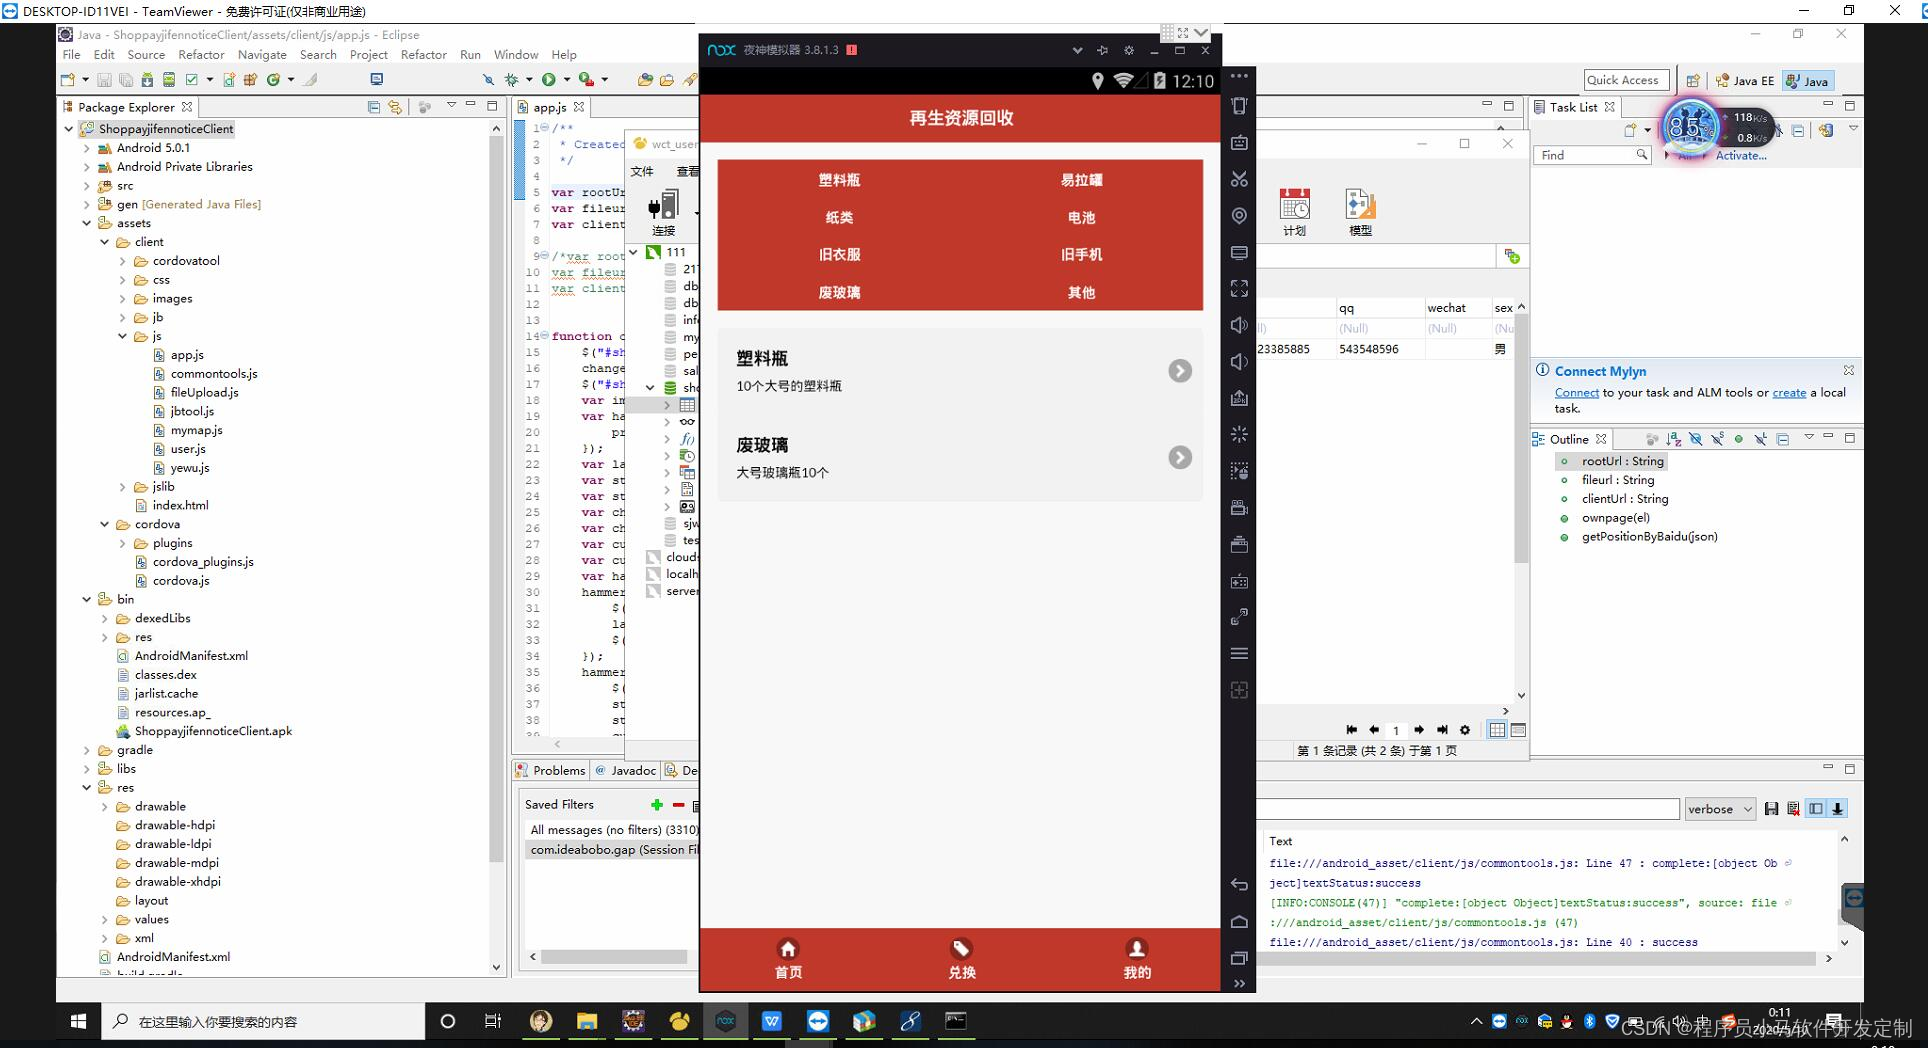1928x1048 pixels.
Task: Refresh records in the database result grid
Action: (x=1464, y=730)
